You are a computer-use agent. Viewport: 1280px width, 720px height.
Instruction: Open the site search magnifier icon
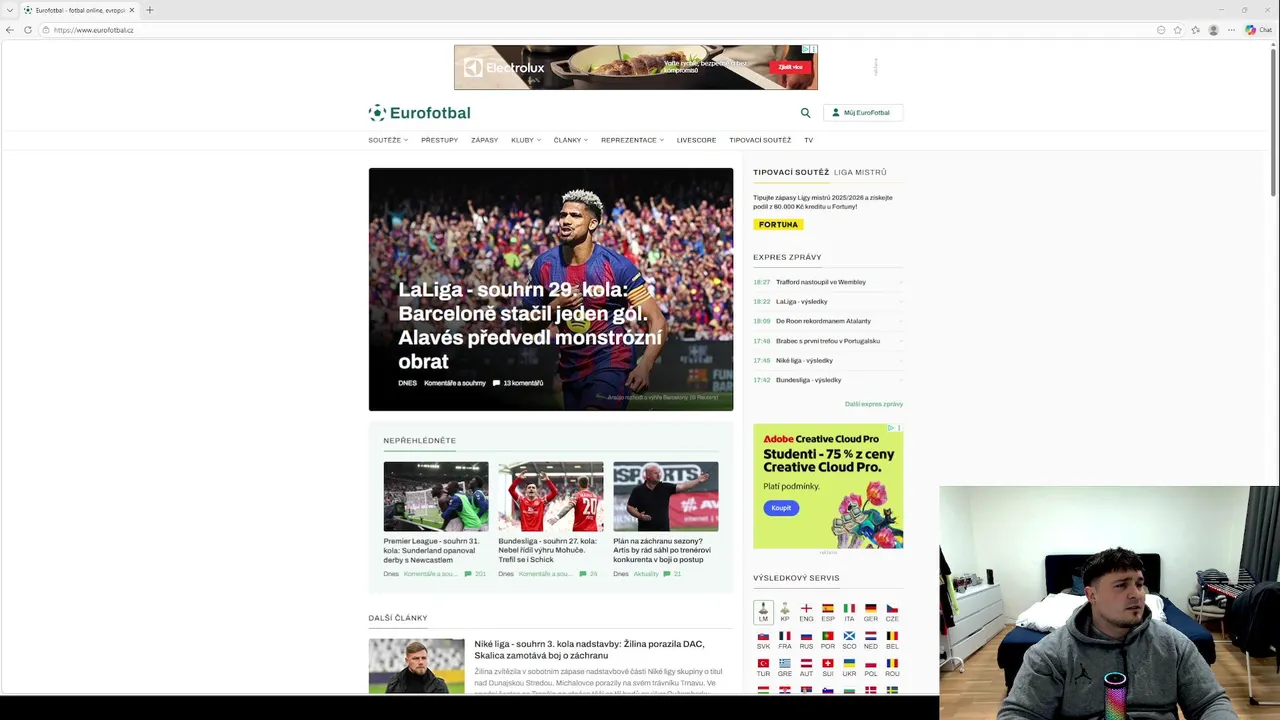point(805,113)
